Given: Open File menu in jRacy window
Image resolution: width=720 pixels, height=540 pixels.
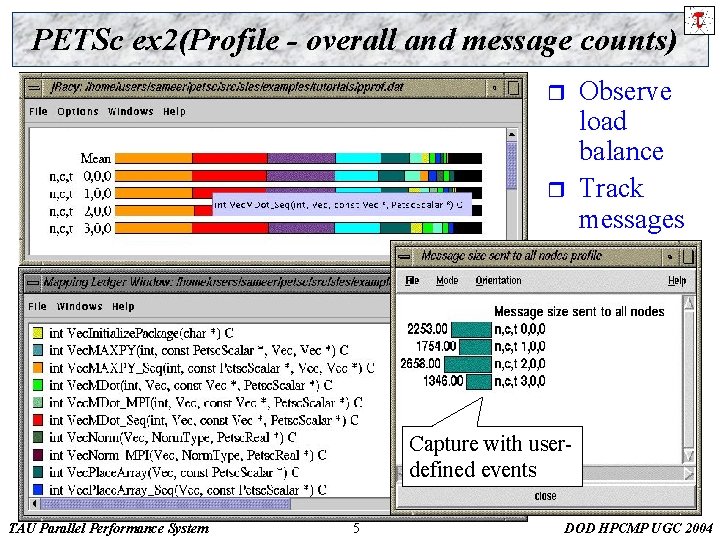Looking at the screenshot, I should (x=38, y=112).
